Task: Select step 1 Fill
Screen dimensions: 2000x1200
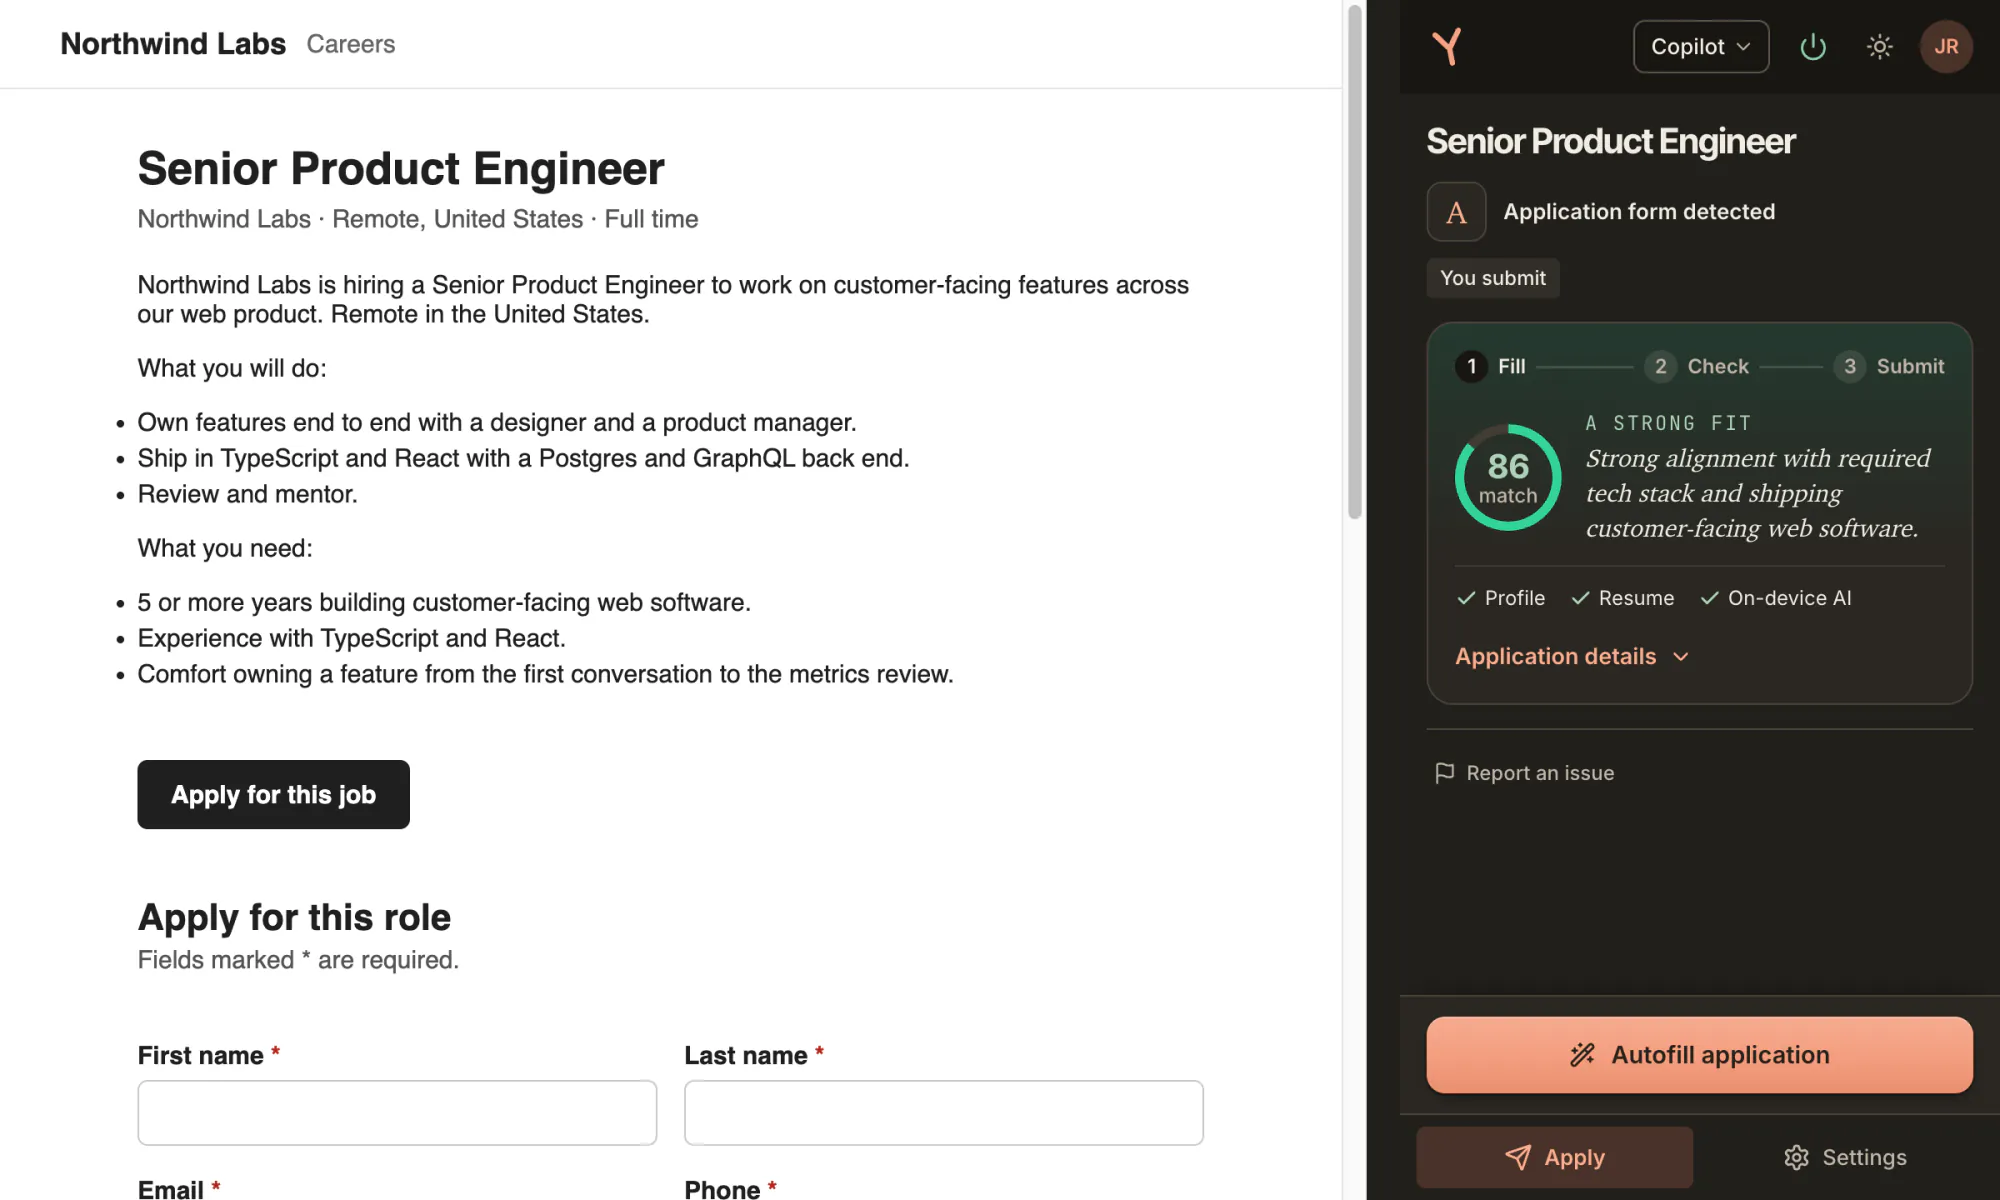Action: [x=1491, y=366]
